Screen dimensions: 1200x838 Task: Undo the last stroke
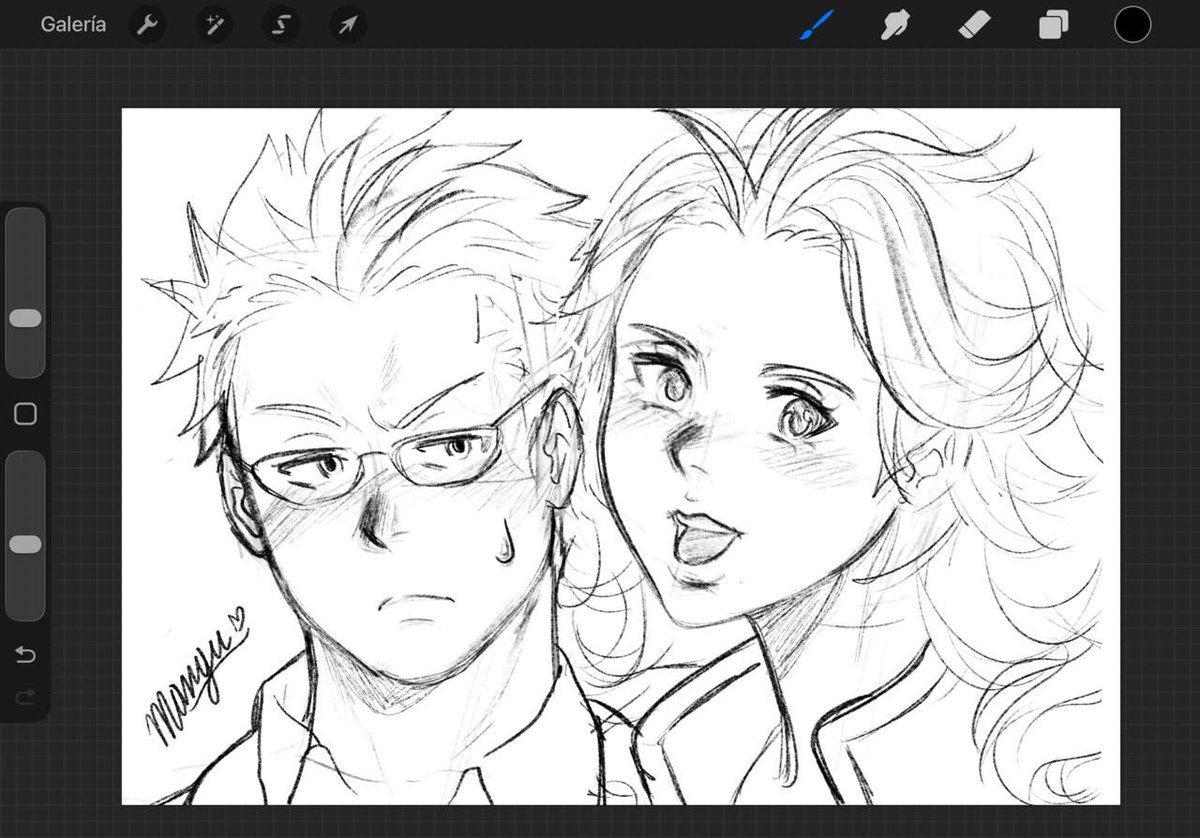[x=25, y=655]
